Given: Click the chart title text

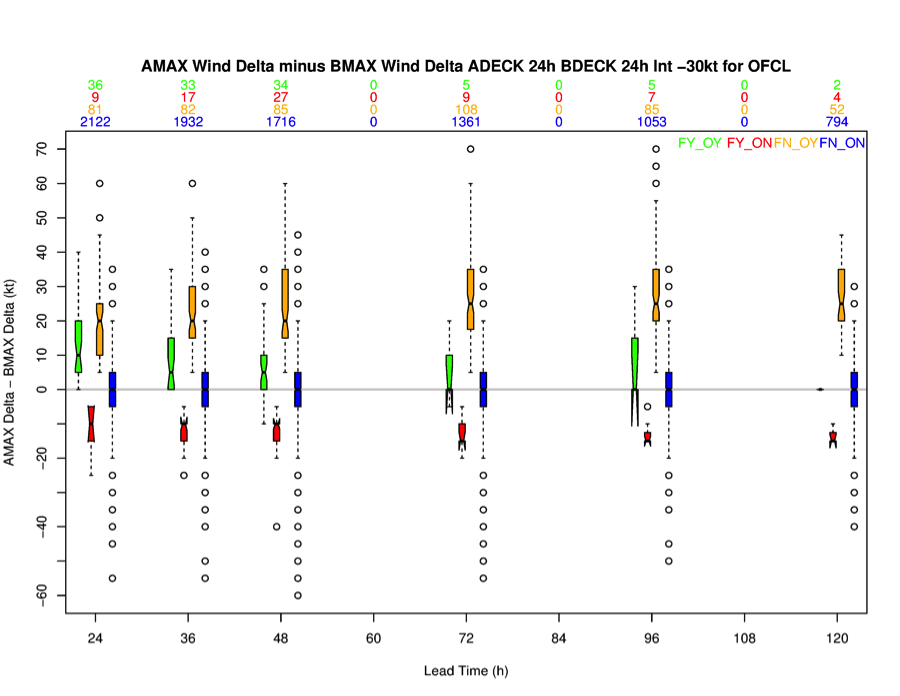Looking at the screenshot, I should click(x=466, y=67).
